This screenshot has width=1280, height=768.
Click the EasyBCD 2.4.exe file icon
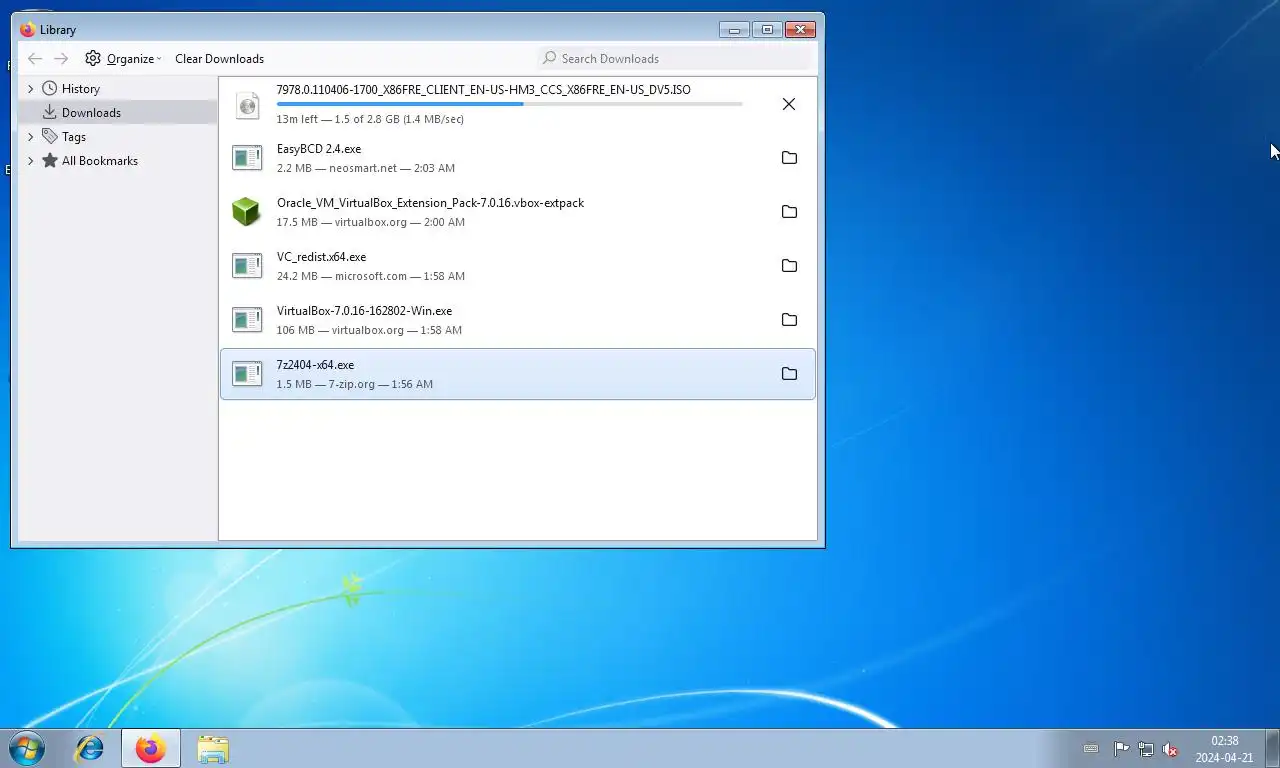pos(247,158)
